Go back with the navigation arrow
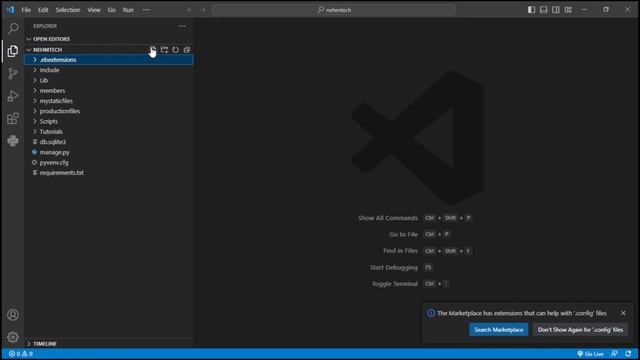 coord(190,10)
